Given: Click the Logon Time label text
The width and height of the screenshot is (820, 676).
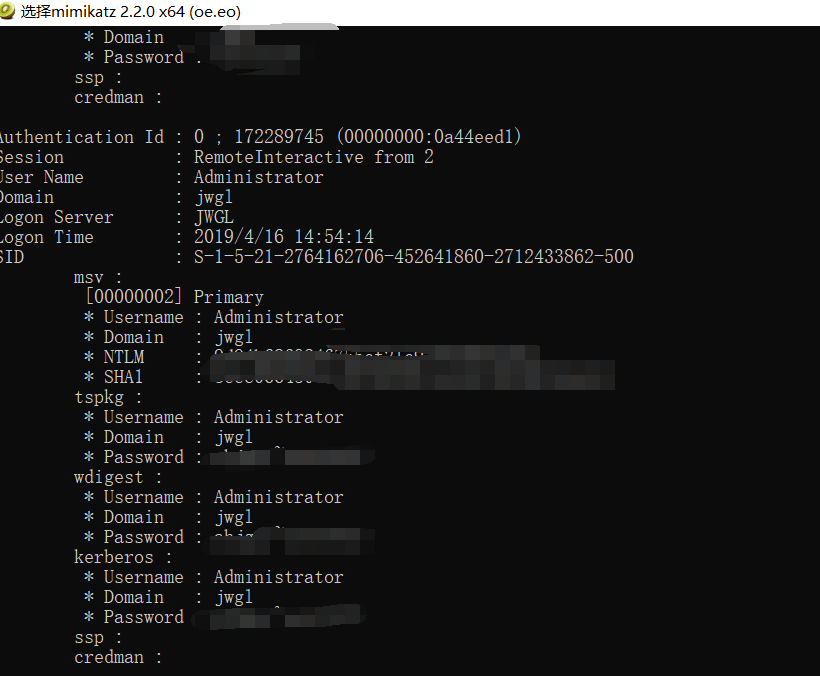Looking at the screenshot, I should point(46,237).
